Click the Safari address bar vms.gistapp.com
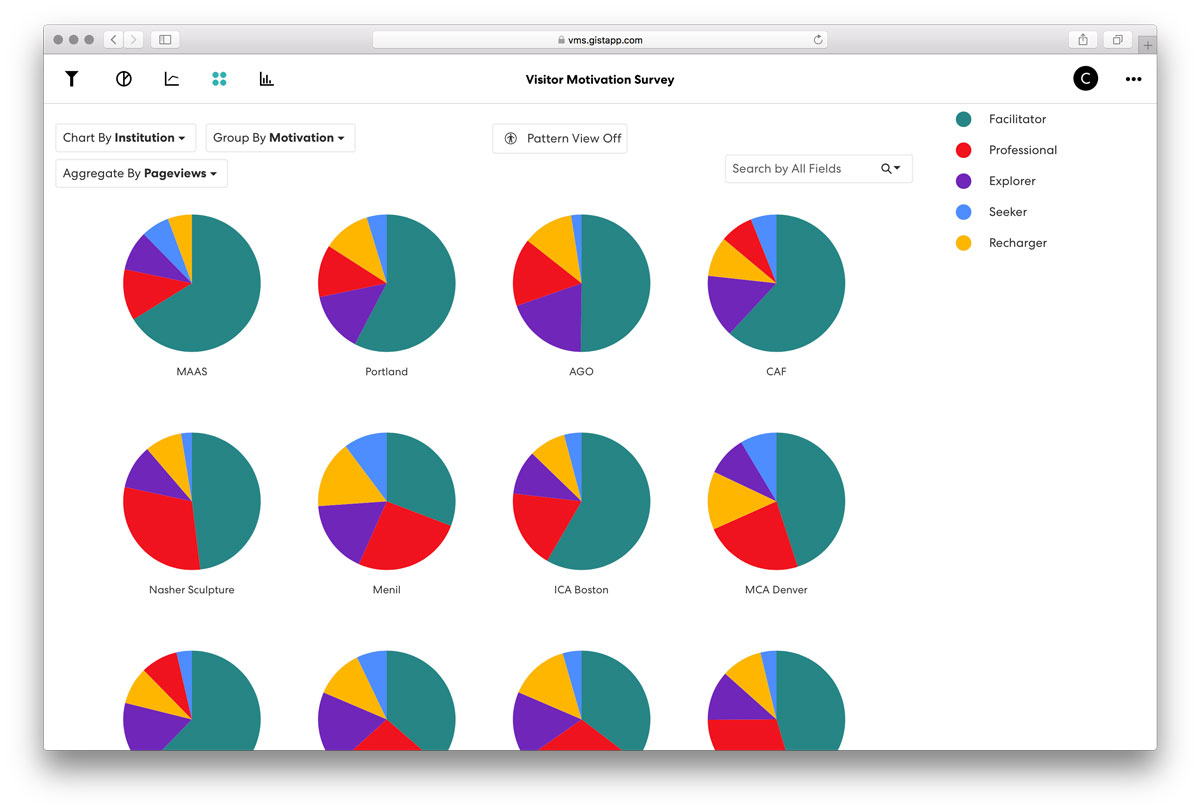Viewport: 1200px width, 812px height. pos(600,40)
